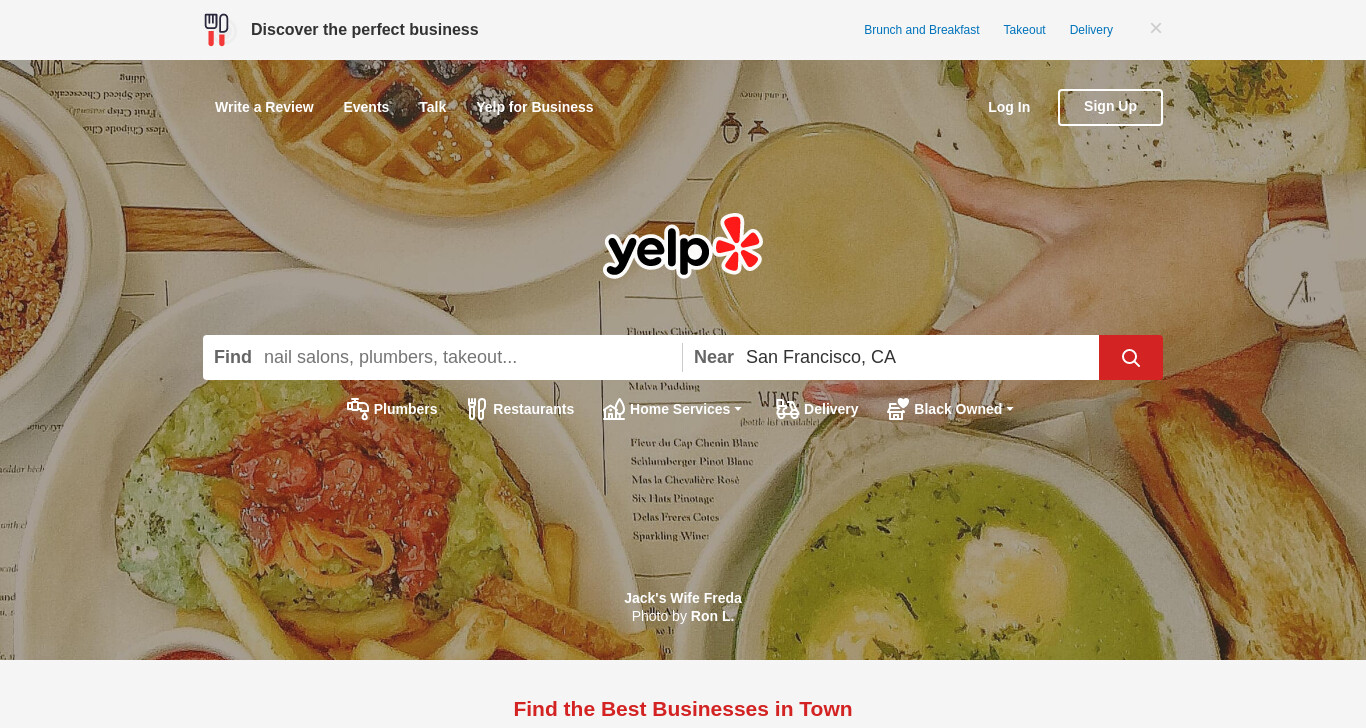Expand the Black Owned dropdown arrow
1366x728 pixels.
[1010, 410]
